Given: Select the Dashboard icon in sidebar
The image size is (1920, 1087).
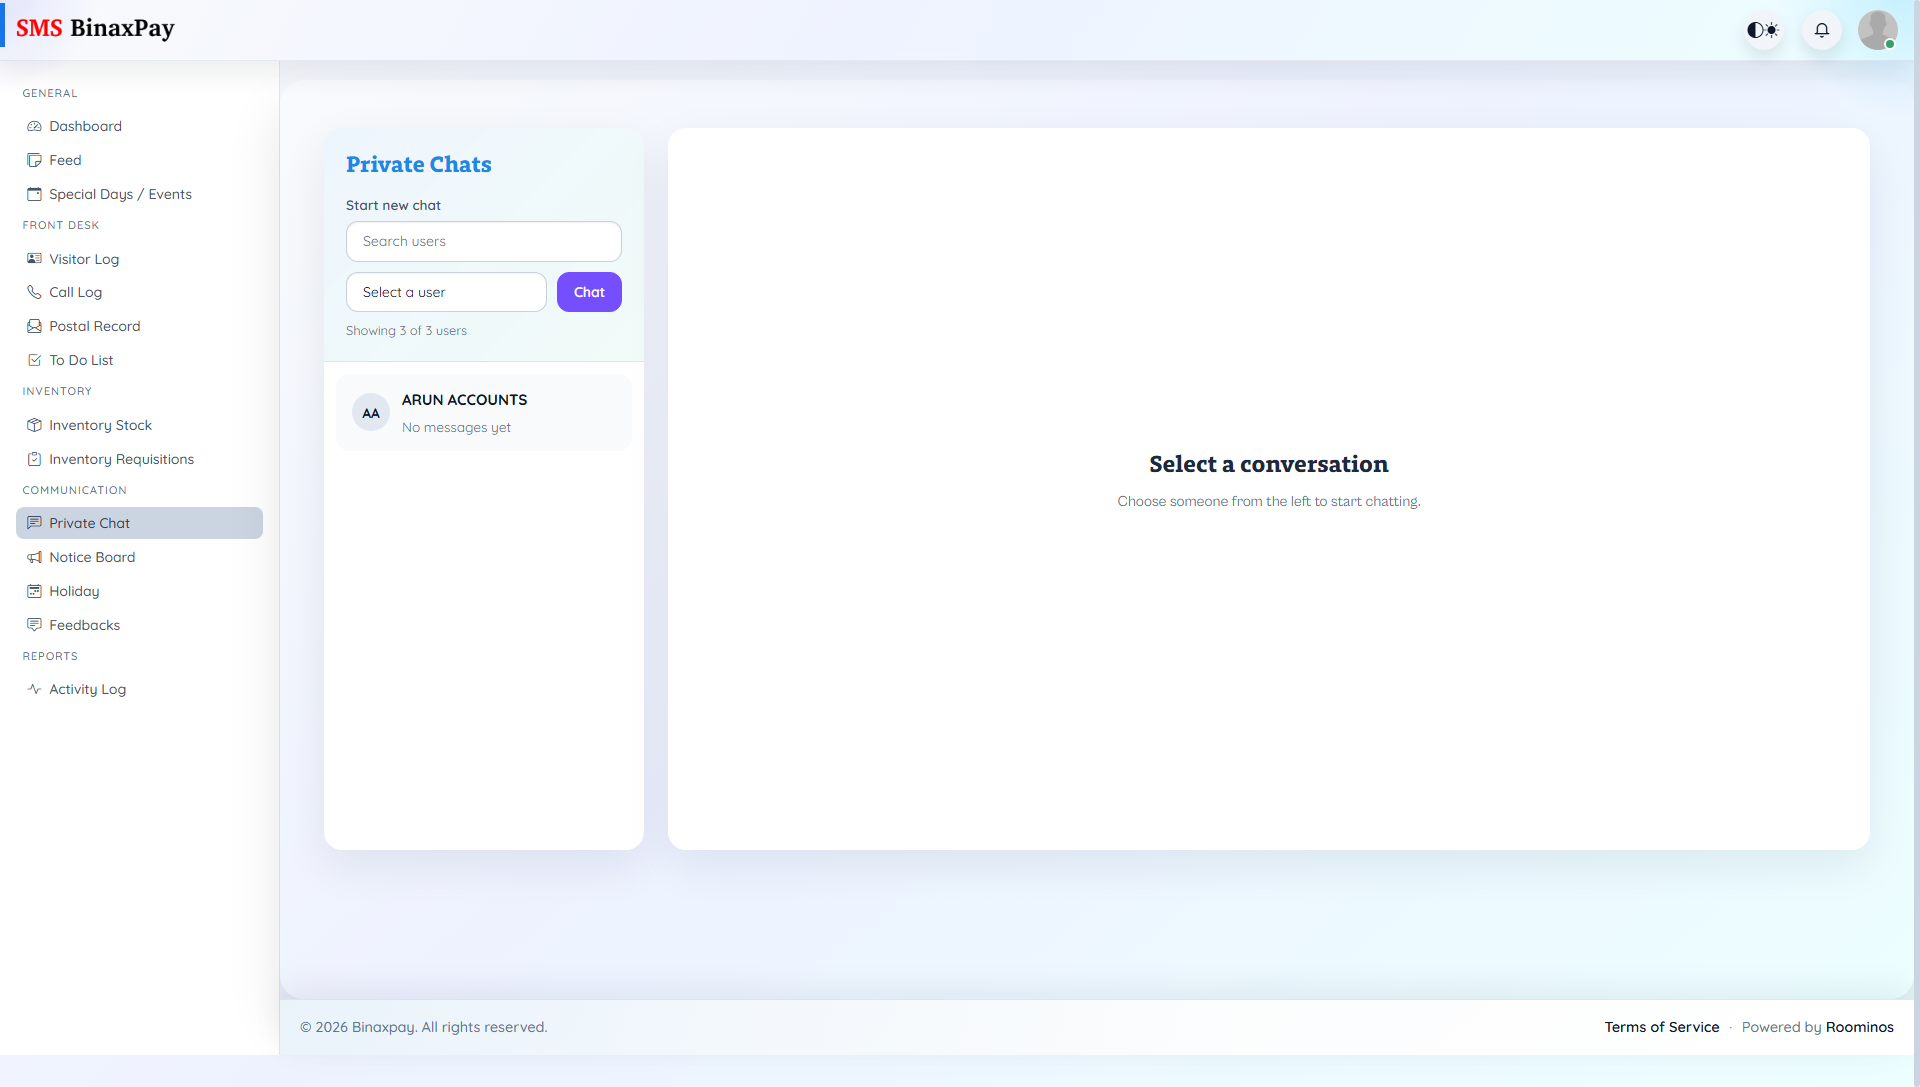Looking at the screenshot, I should tap(34, 126).
